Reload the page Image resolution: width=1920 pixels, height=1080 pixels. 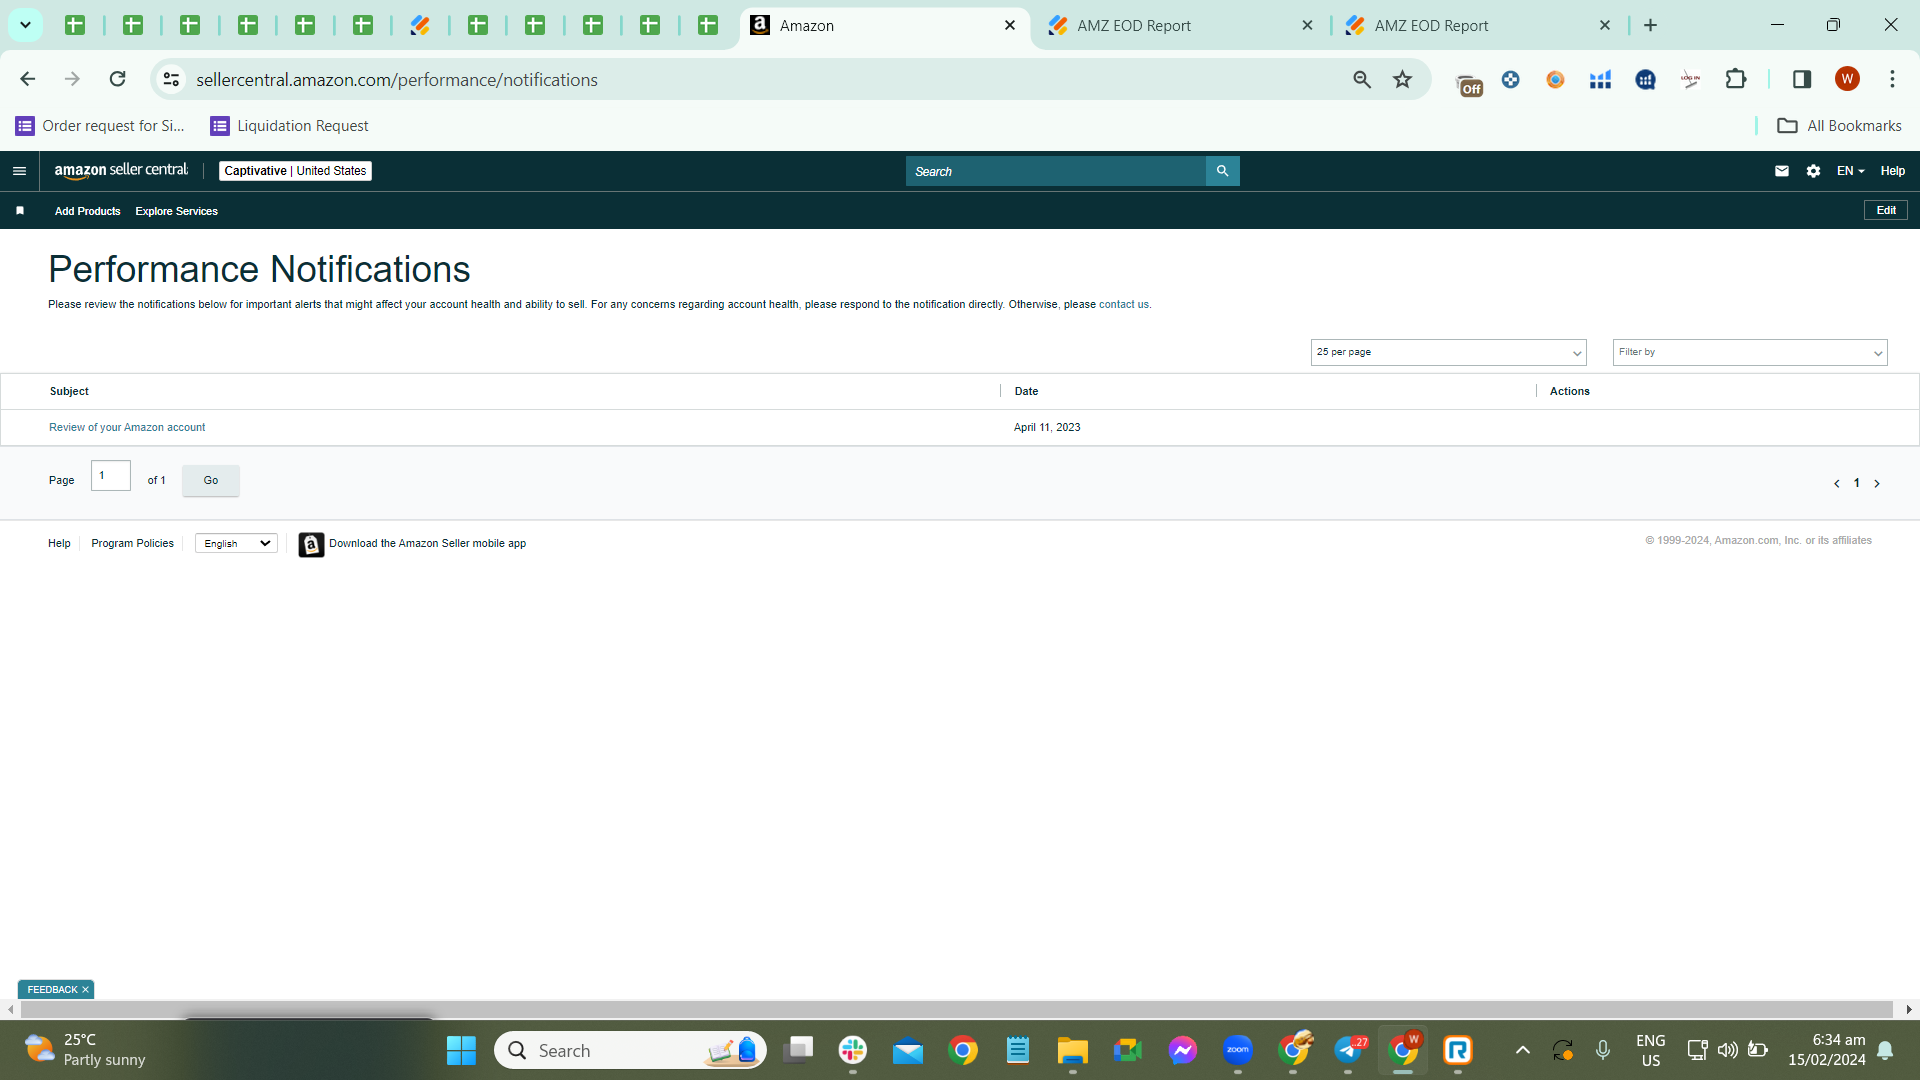pyautogui.click(x=117, y=79)
